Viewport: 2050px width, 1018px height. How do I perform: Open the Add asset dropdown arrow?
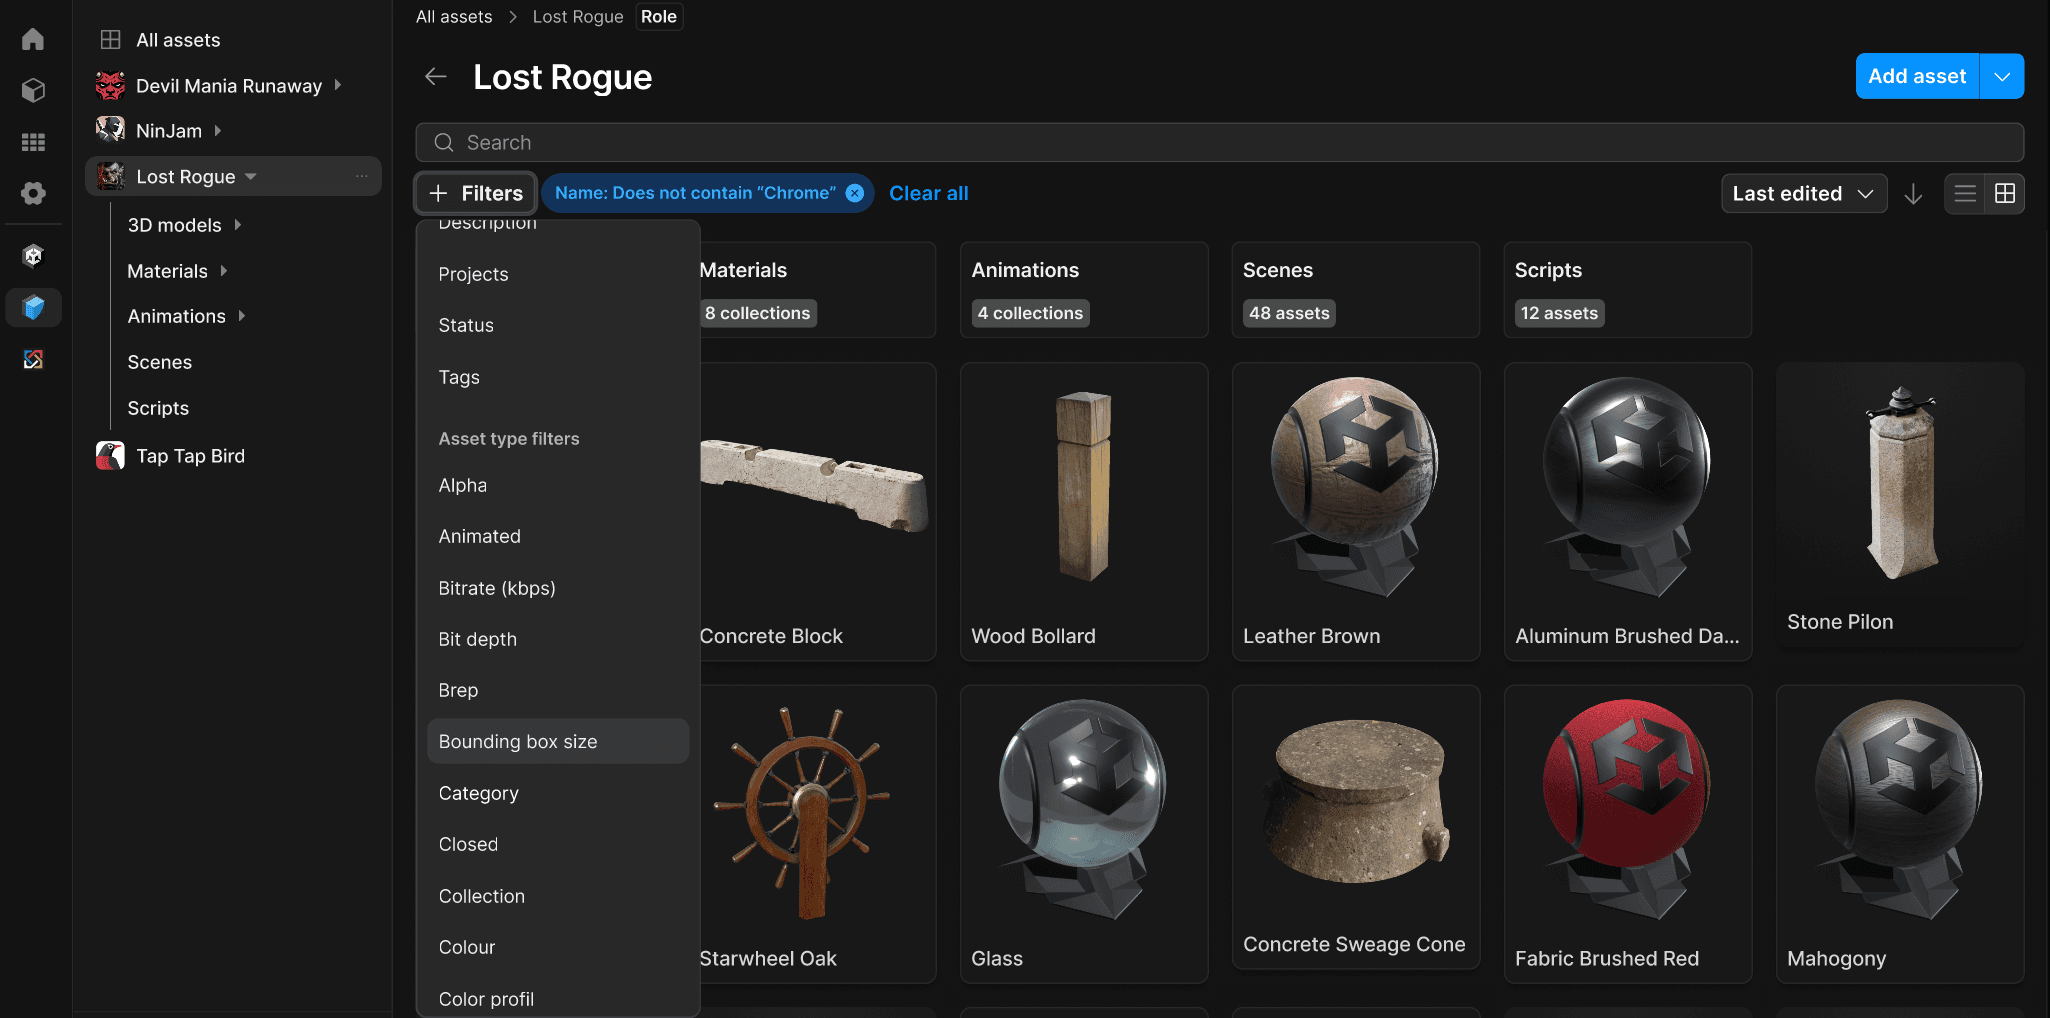point(2001,76)
